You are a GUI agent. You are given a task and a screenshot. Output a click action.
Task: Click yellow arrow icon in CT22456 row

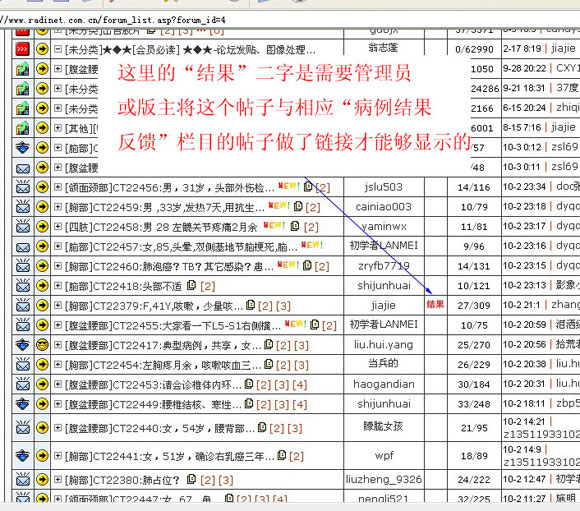pos(43,187)
